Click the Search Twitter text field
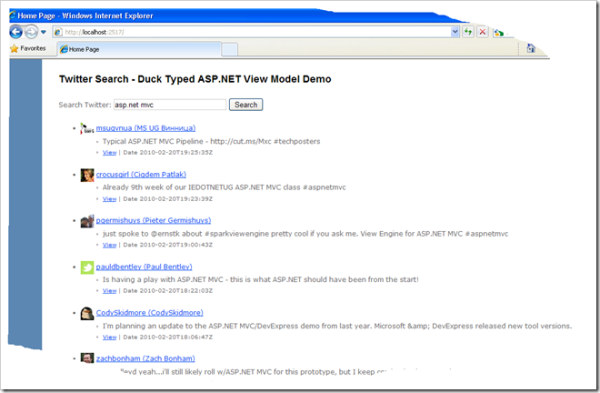600x393 pixels. point(170,105)
